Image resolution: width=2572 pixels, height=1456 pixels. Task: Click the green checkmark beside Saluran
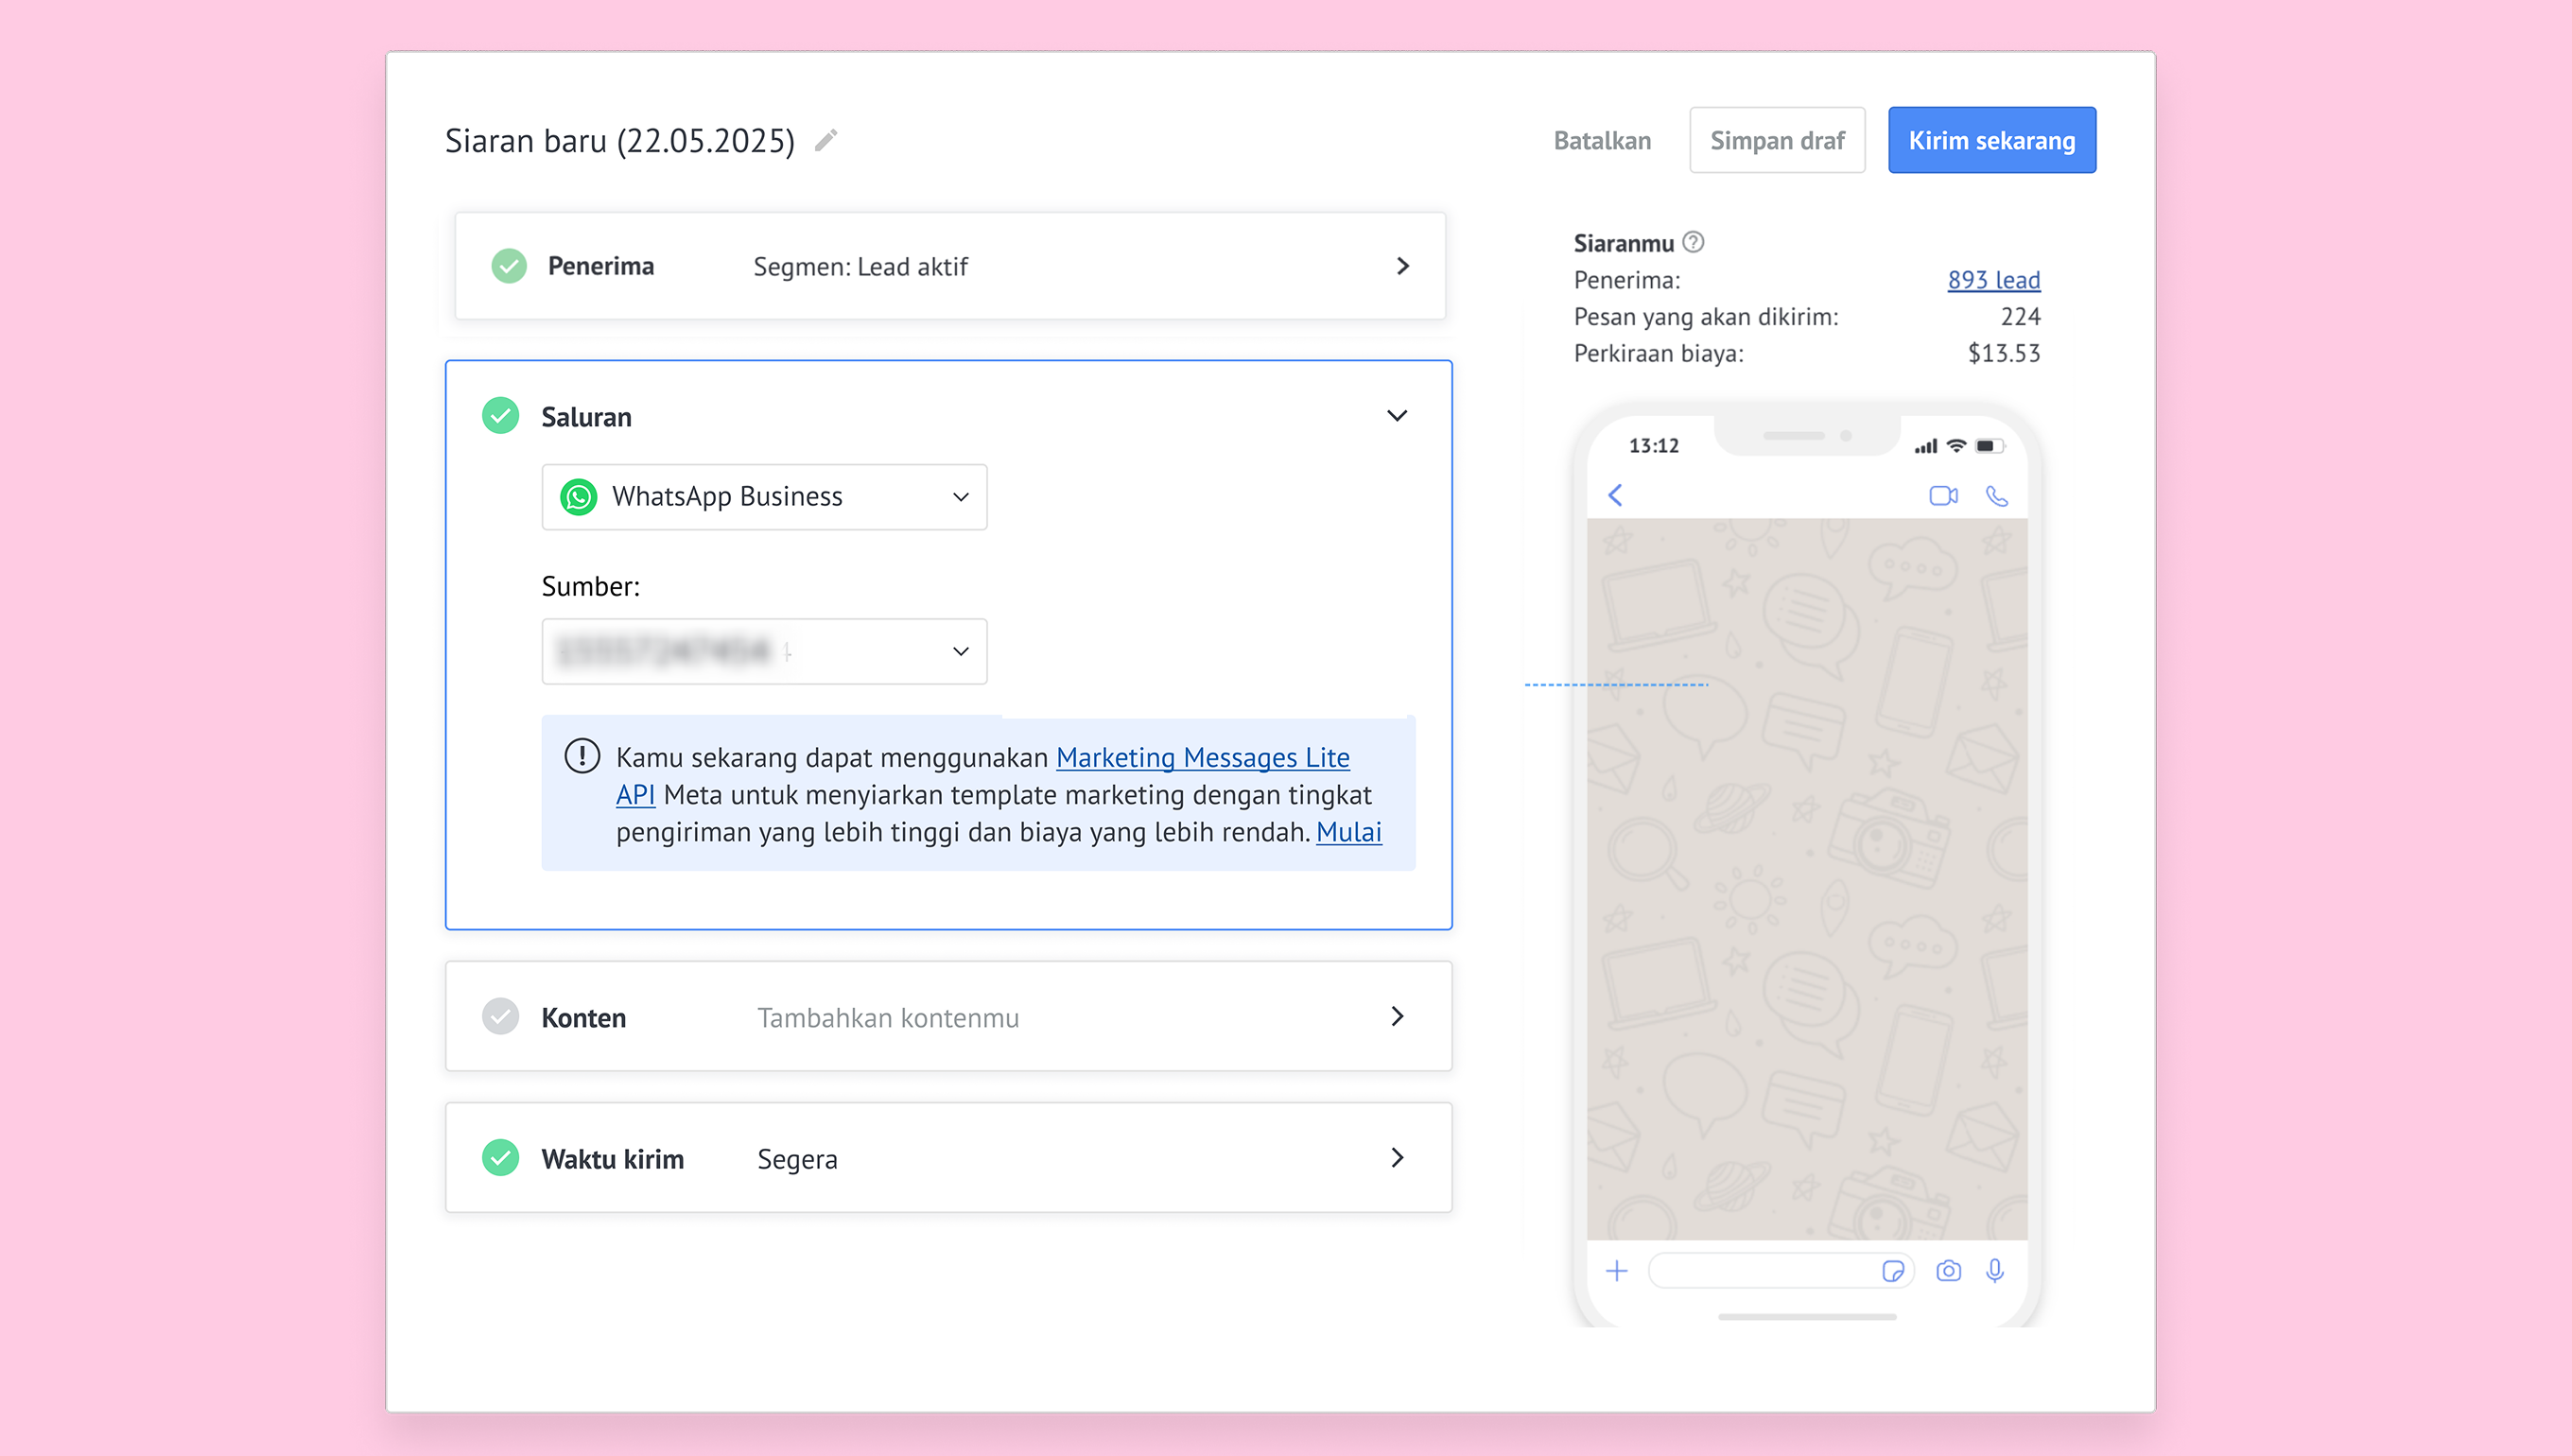tap(501, 416)
